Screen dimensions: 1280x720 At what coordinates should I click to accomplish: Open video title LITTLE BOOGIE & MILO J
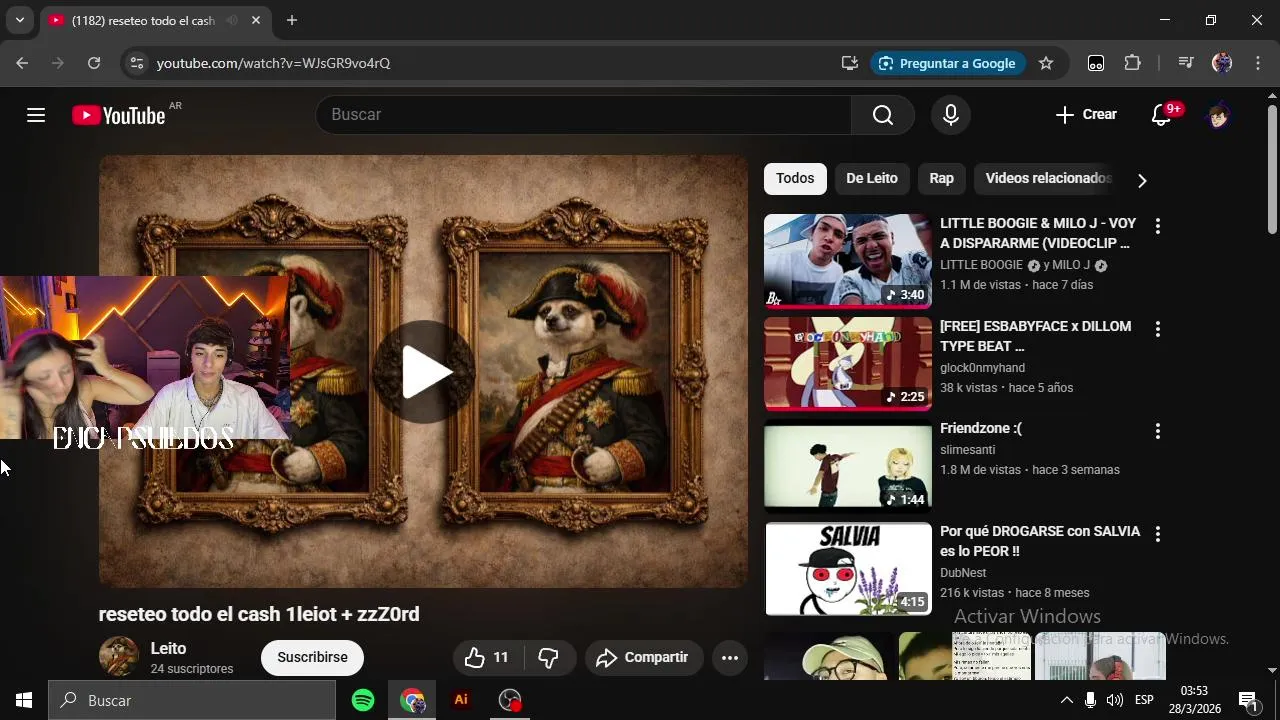click(x=1038, y=233)
